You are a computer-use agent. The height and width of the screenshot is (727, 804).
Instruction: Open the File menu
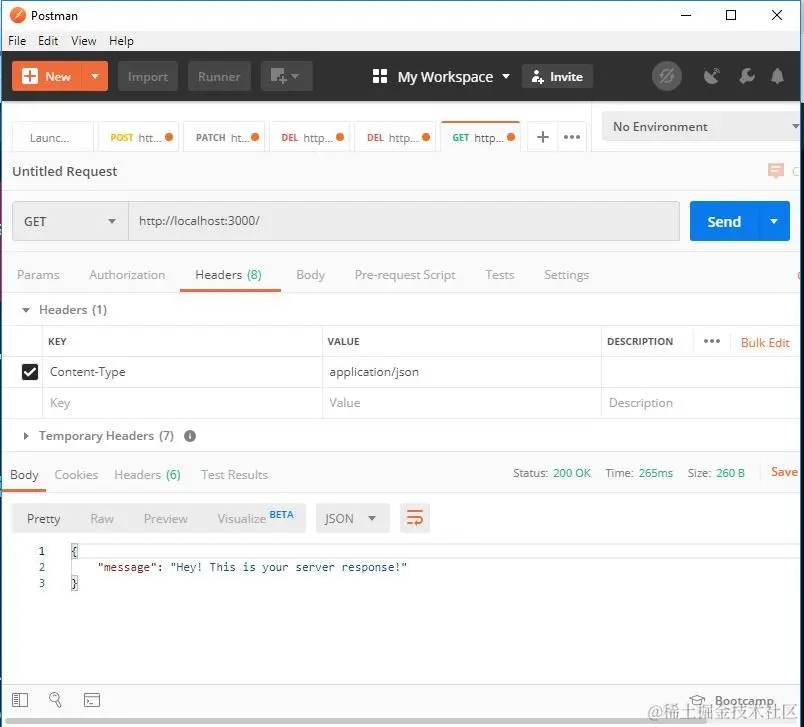[17, 41]
